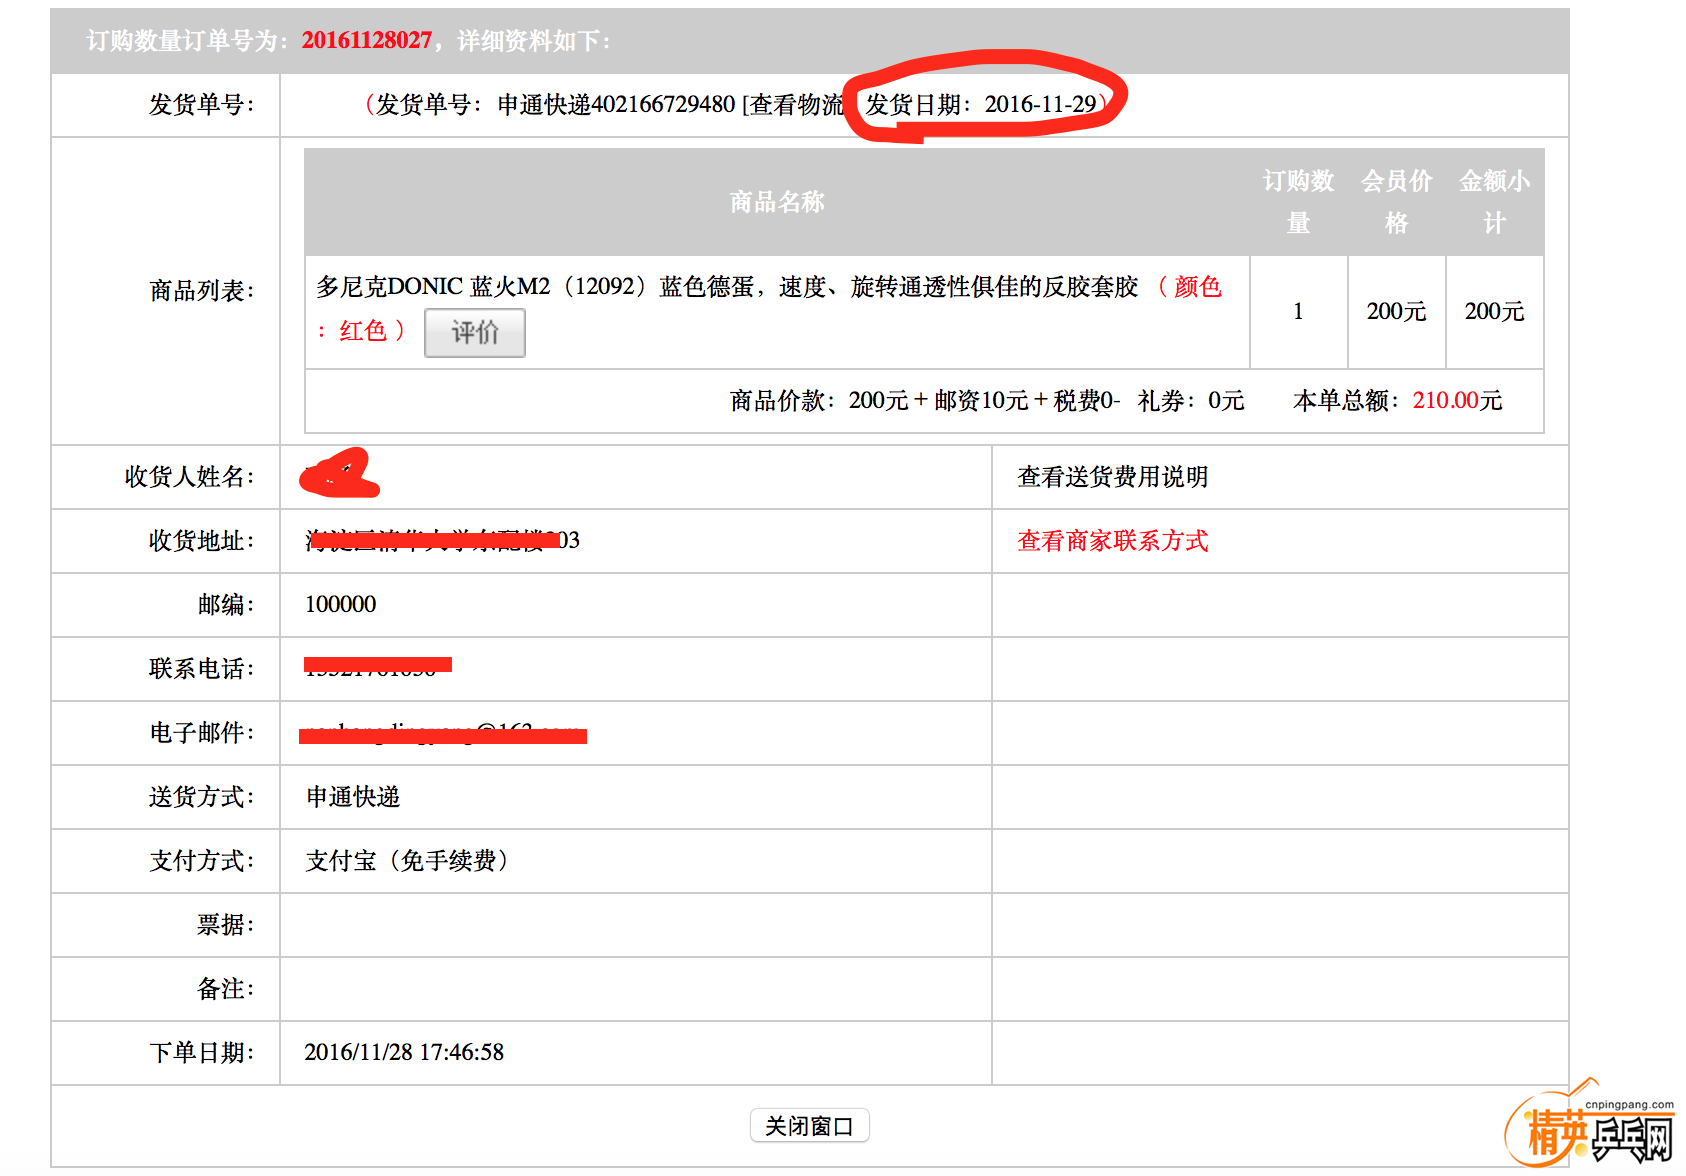Click the 商品价款 200元 summary text
1686x1176 pixels.
point(819,401)
